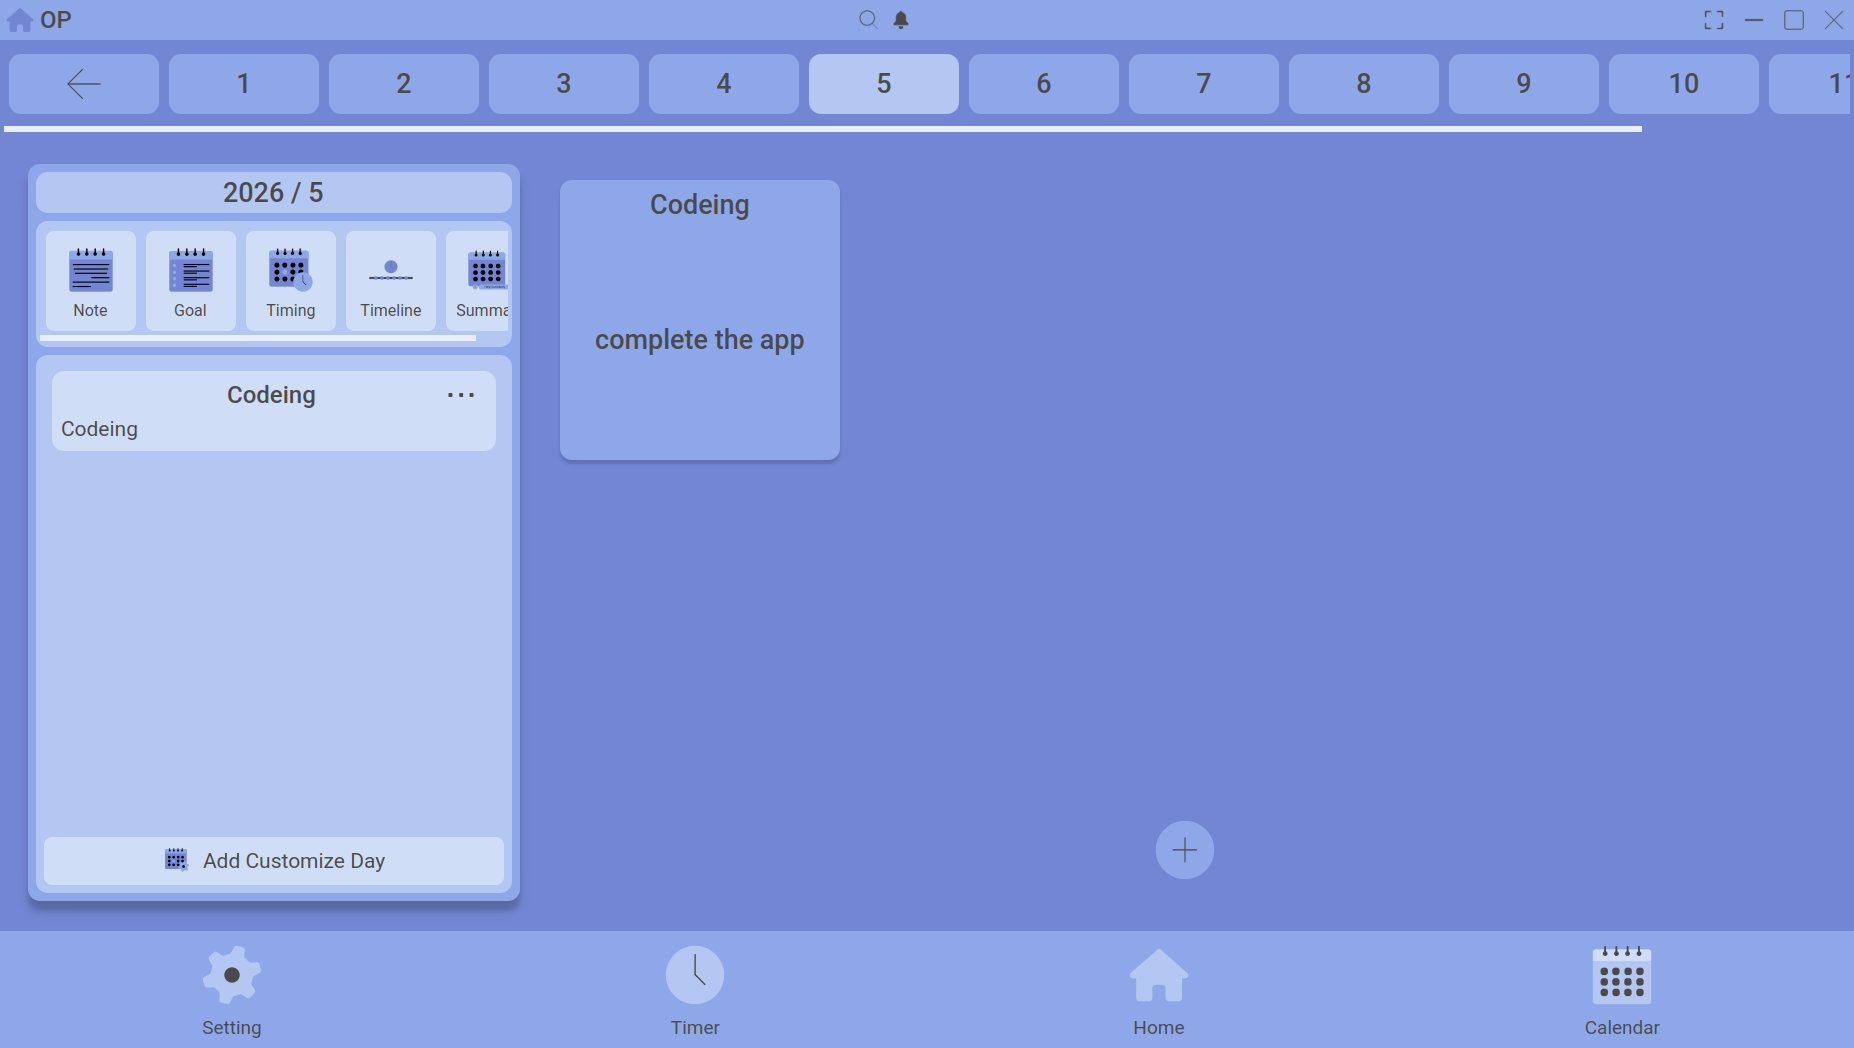The width and height of the screenshot is (1854, 1048).
Task: Go to Home in bottom bar
Action: [x=1158, y=990]
